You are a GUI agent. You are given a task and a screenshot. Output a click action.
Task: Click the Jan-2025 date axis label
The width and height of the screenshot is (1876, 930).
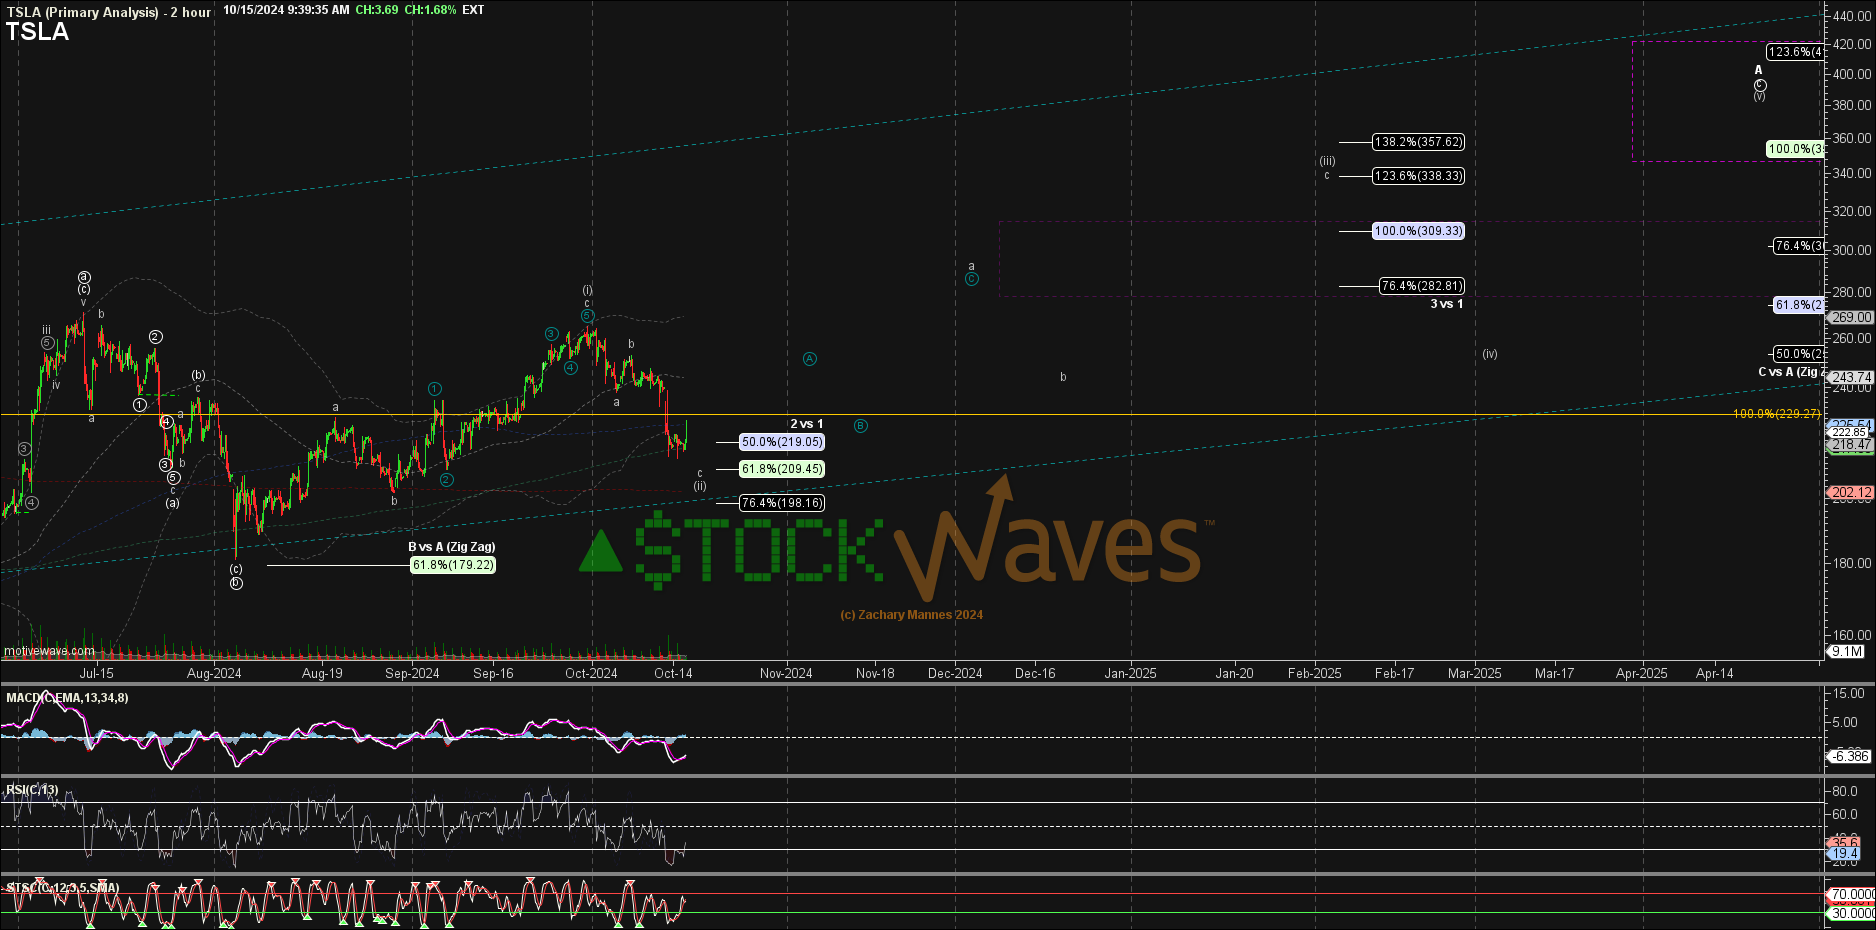[x=1130, y=674]
